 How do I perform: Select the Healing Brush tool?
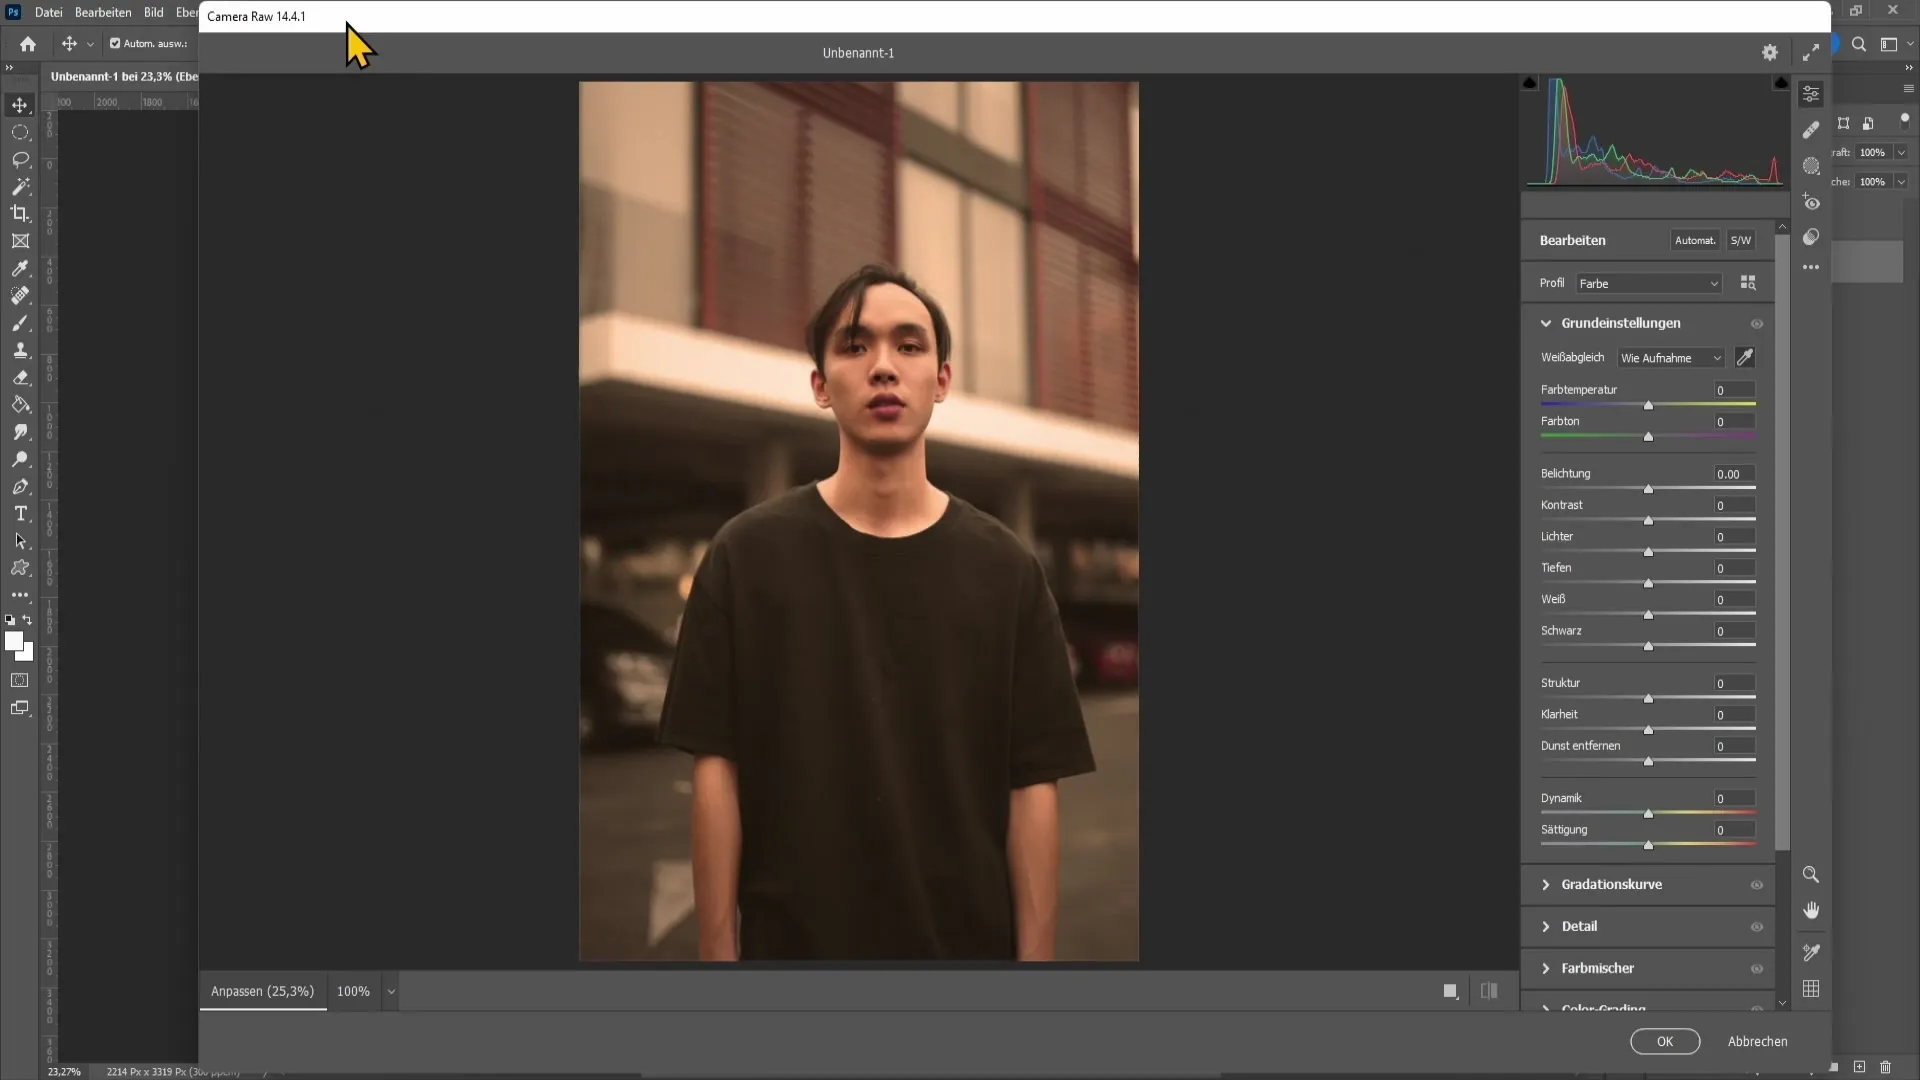click(x=20, y=295)
